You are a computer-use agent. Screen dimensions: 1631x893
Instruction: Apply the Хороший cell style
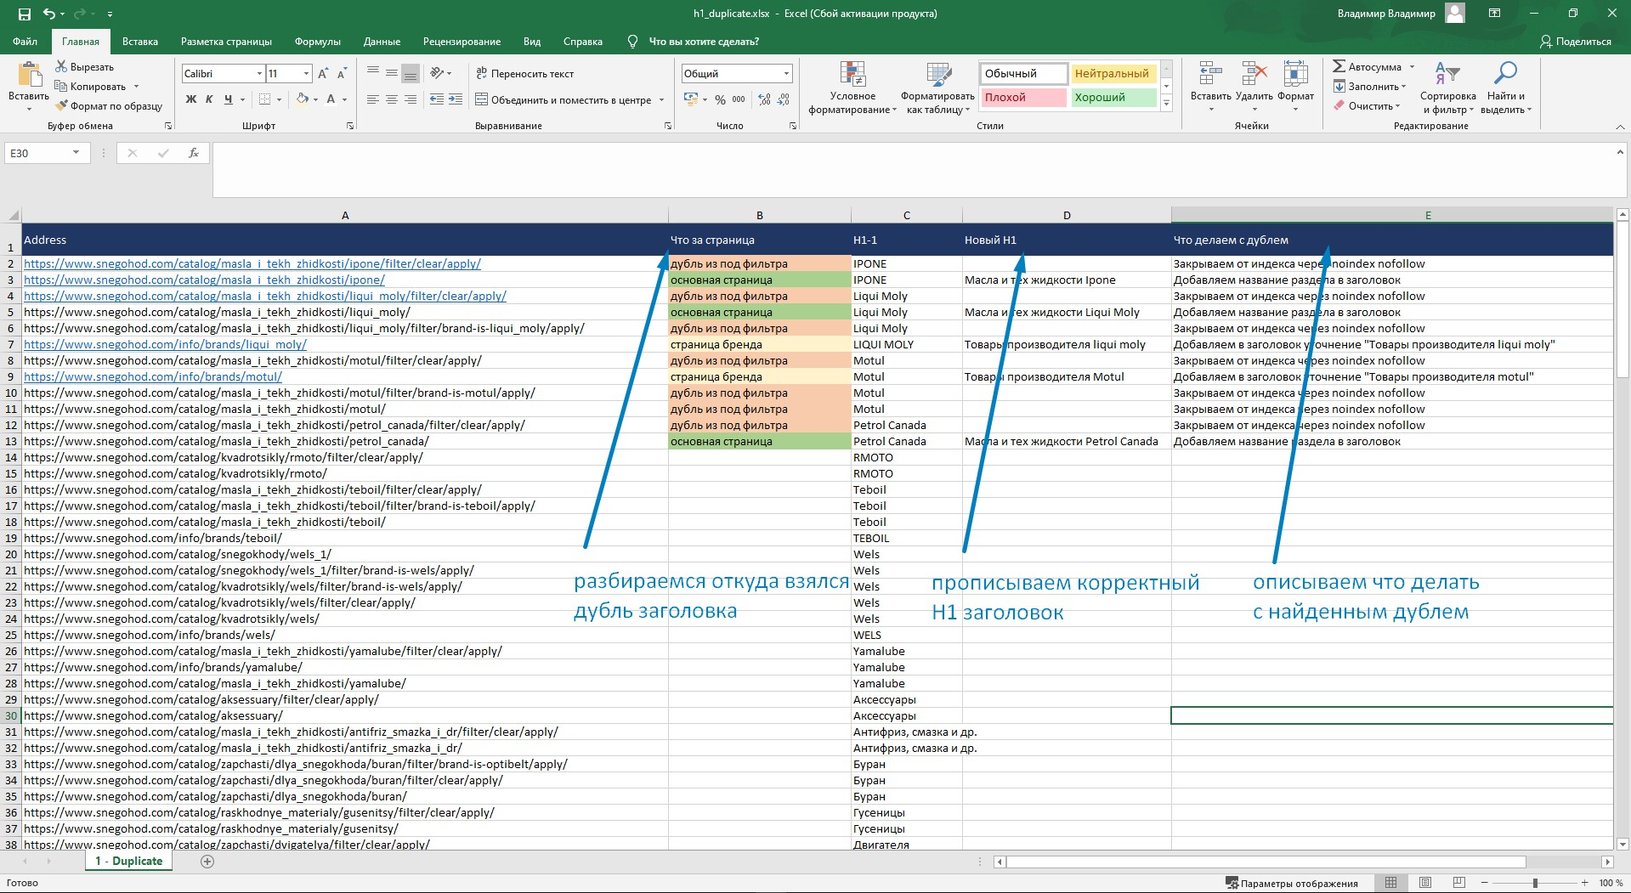click(x=1113, y=97)
